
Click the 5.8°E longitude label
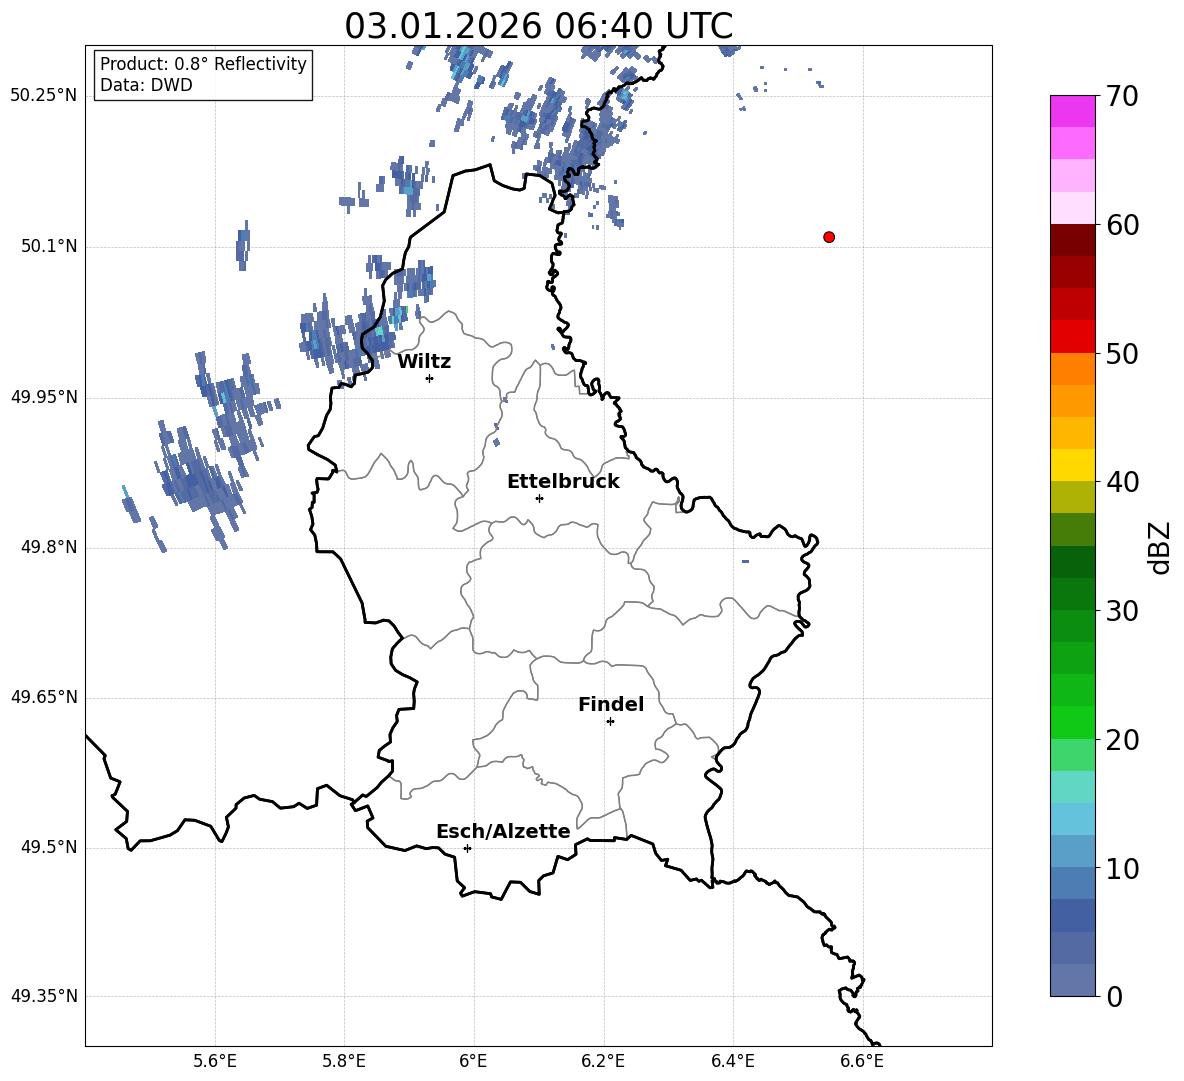point(344,1061)
